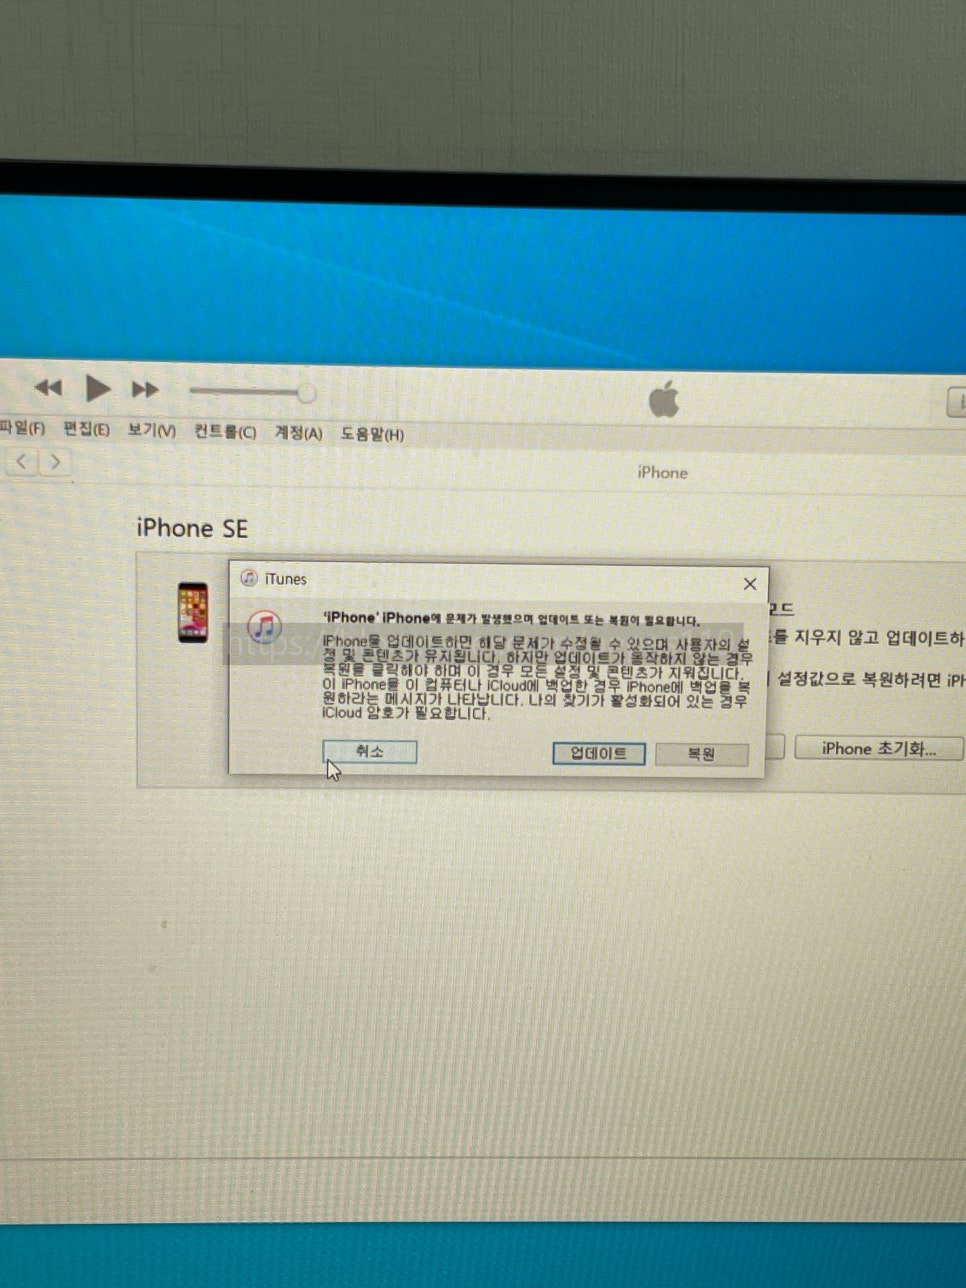Open the 계정(A) menu
This screenshot has height=1288, width=966.
(298, 433)
